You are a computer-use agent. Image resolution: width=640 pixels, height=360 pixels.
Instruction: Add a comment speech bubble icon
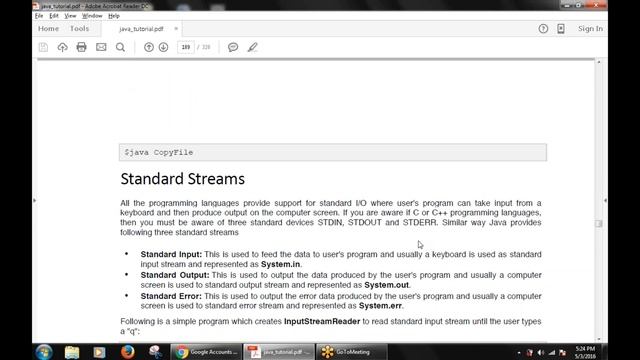tap(233, 47)
